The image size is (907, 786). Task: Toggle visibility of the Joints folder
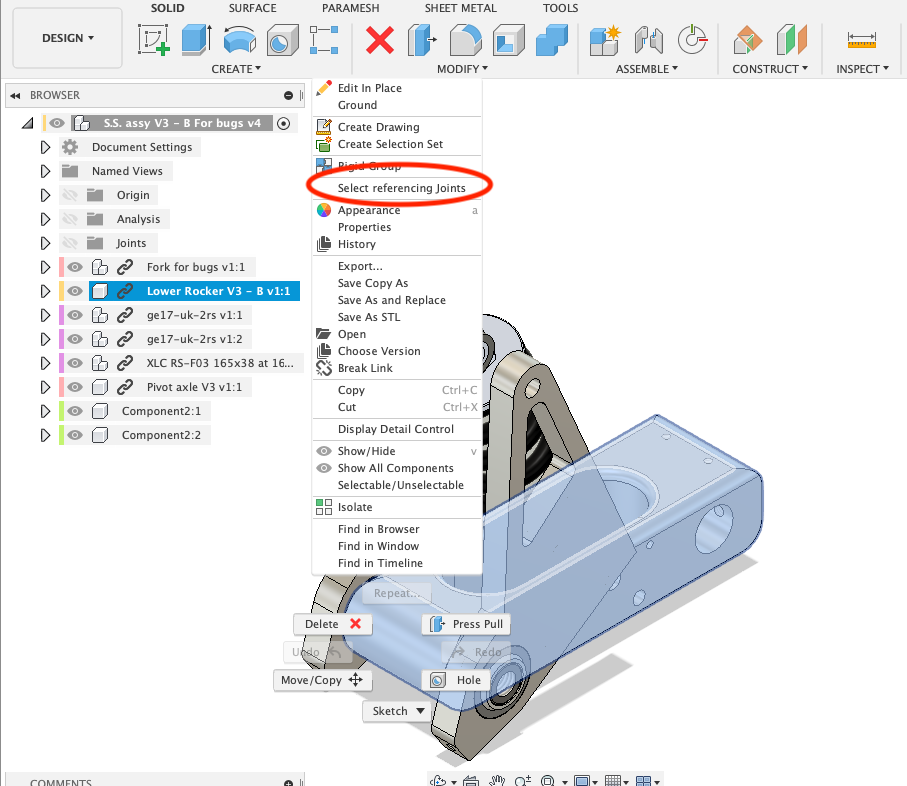point(70,243)
